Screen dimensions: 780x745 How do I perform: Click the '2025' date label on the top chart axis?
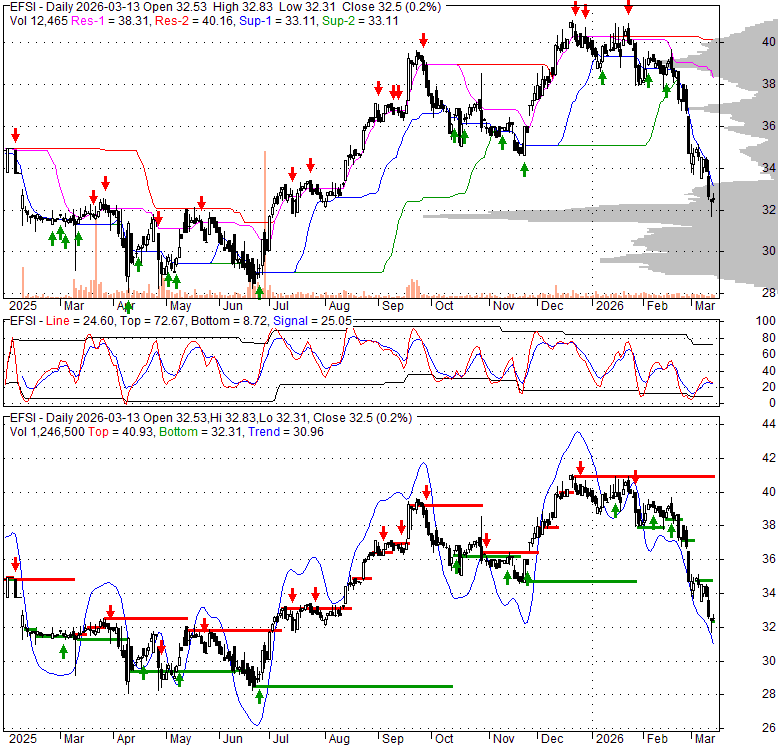pos(23,306)
